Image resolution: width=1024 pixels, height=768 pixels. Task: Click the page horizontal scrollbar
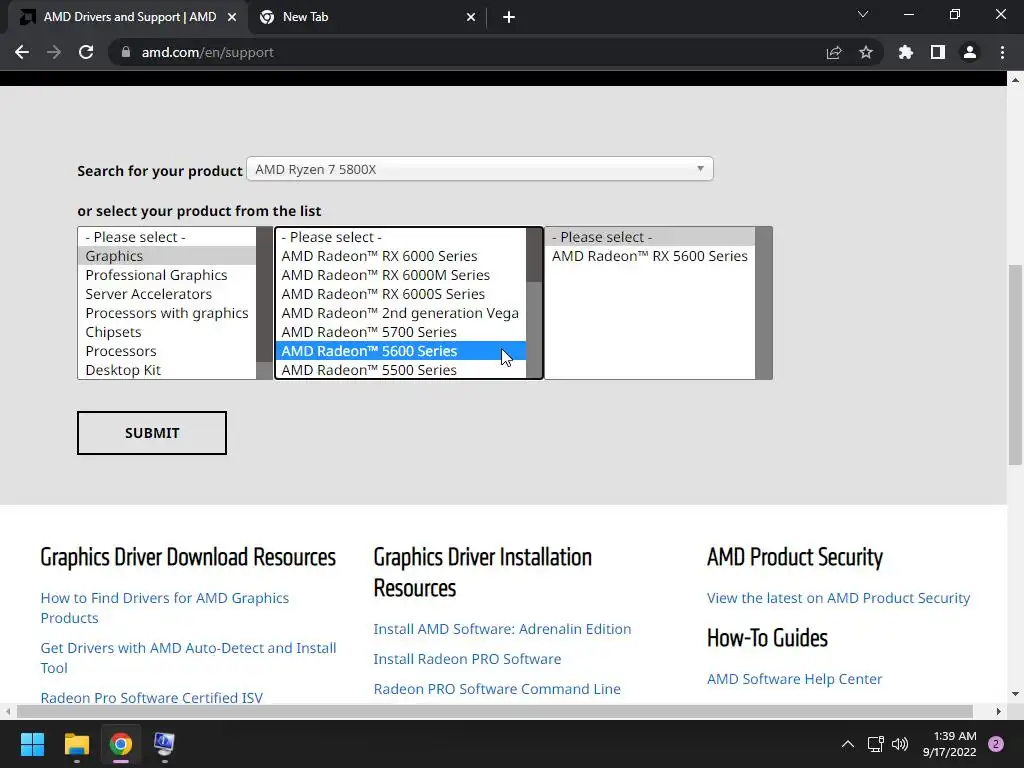pos(494,711)
